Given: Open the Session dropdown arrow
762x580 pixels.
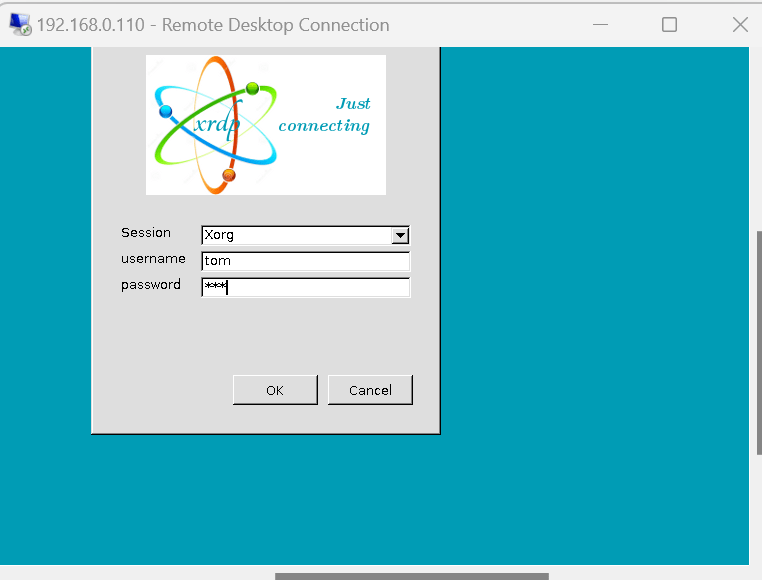Looking at the screenshot, I should pyautogui.click(x=401, y=236).
